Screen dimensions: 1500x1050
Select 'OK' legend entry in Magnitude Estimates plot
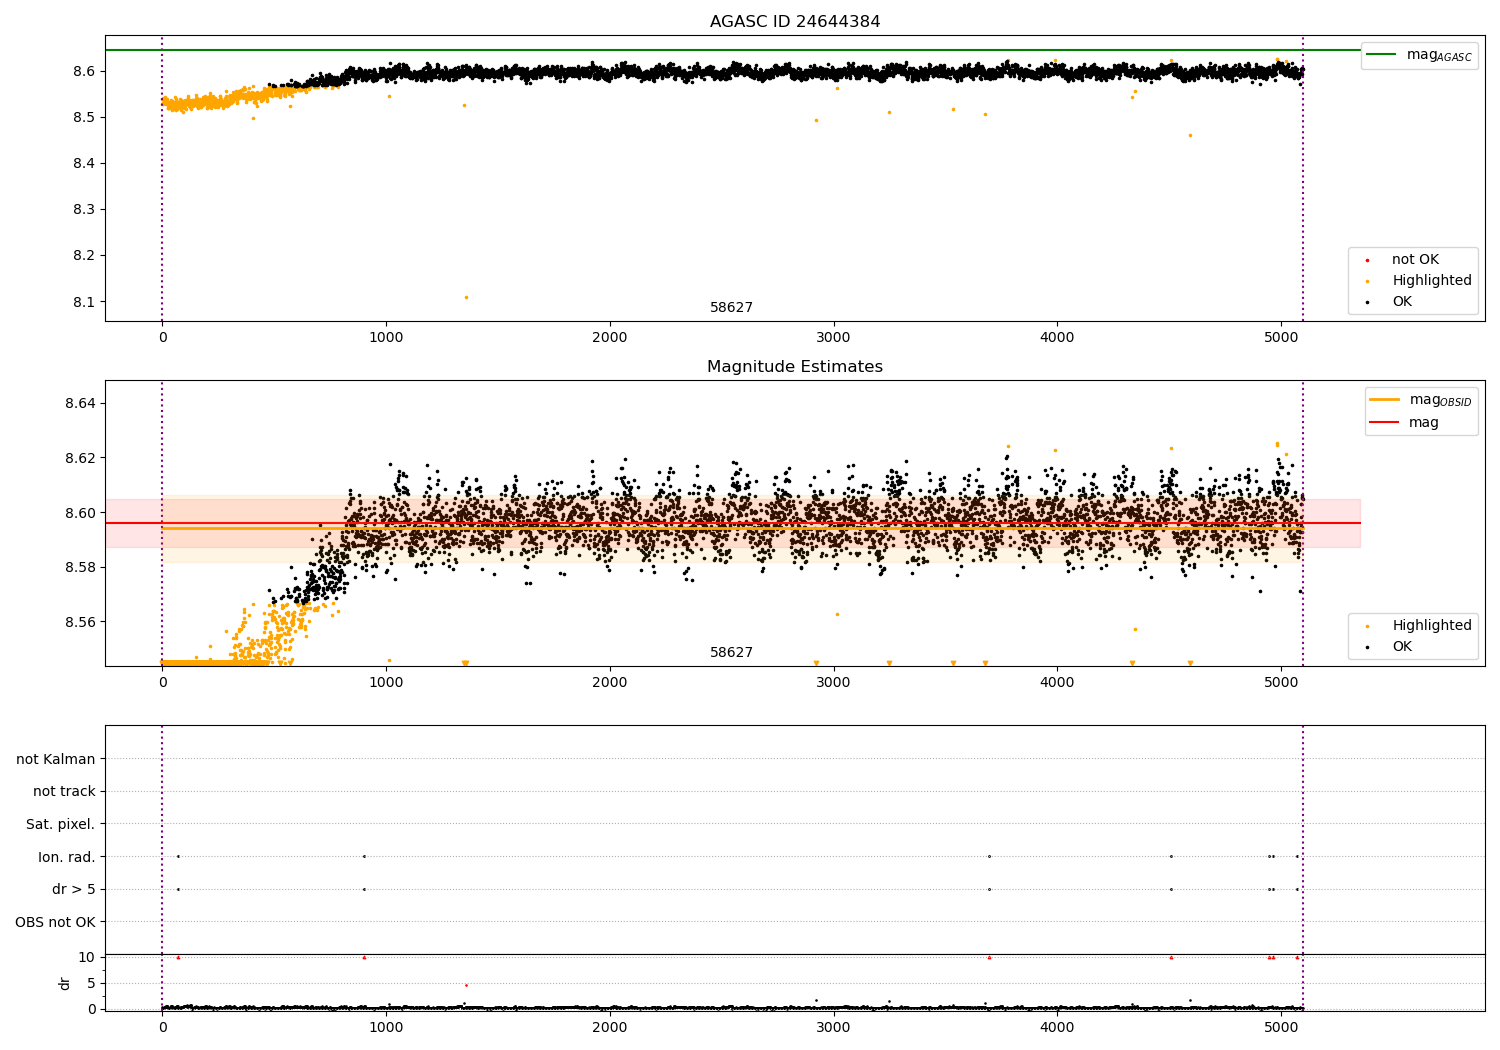click(1402, 647)
